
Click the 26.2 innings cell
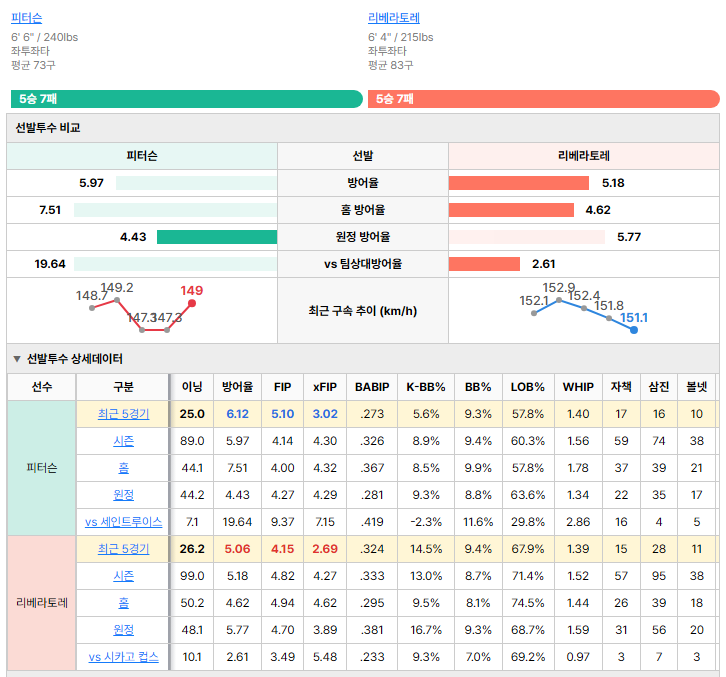pyautogui.click(x=192, y=549)
